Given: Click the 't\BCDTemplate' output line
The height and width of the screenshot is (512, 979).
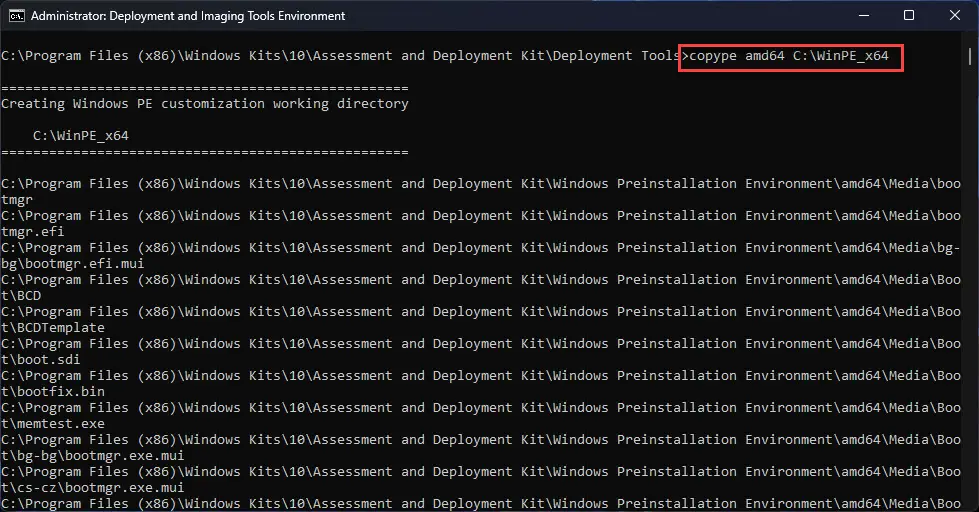Looking at the screenshot, I should coord(53,328).
